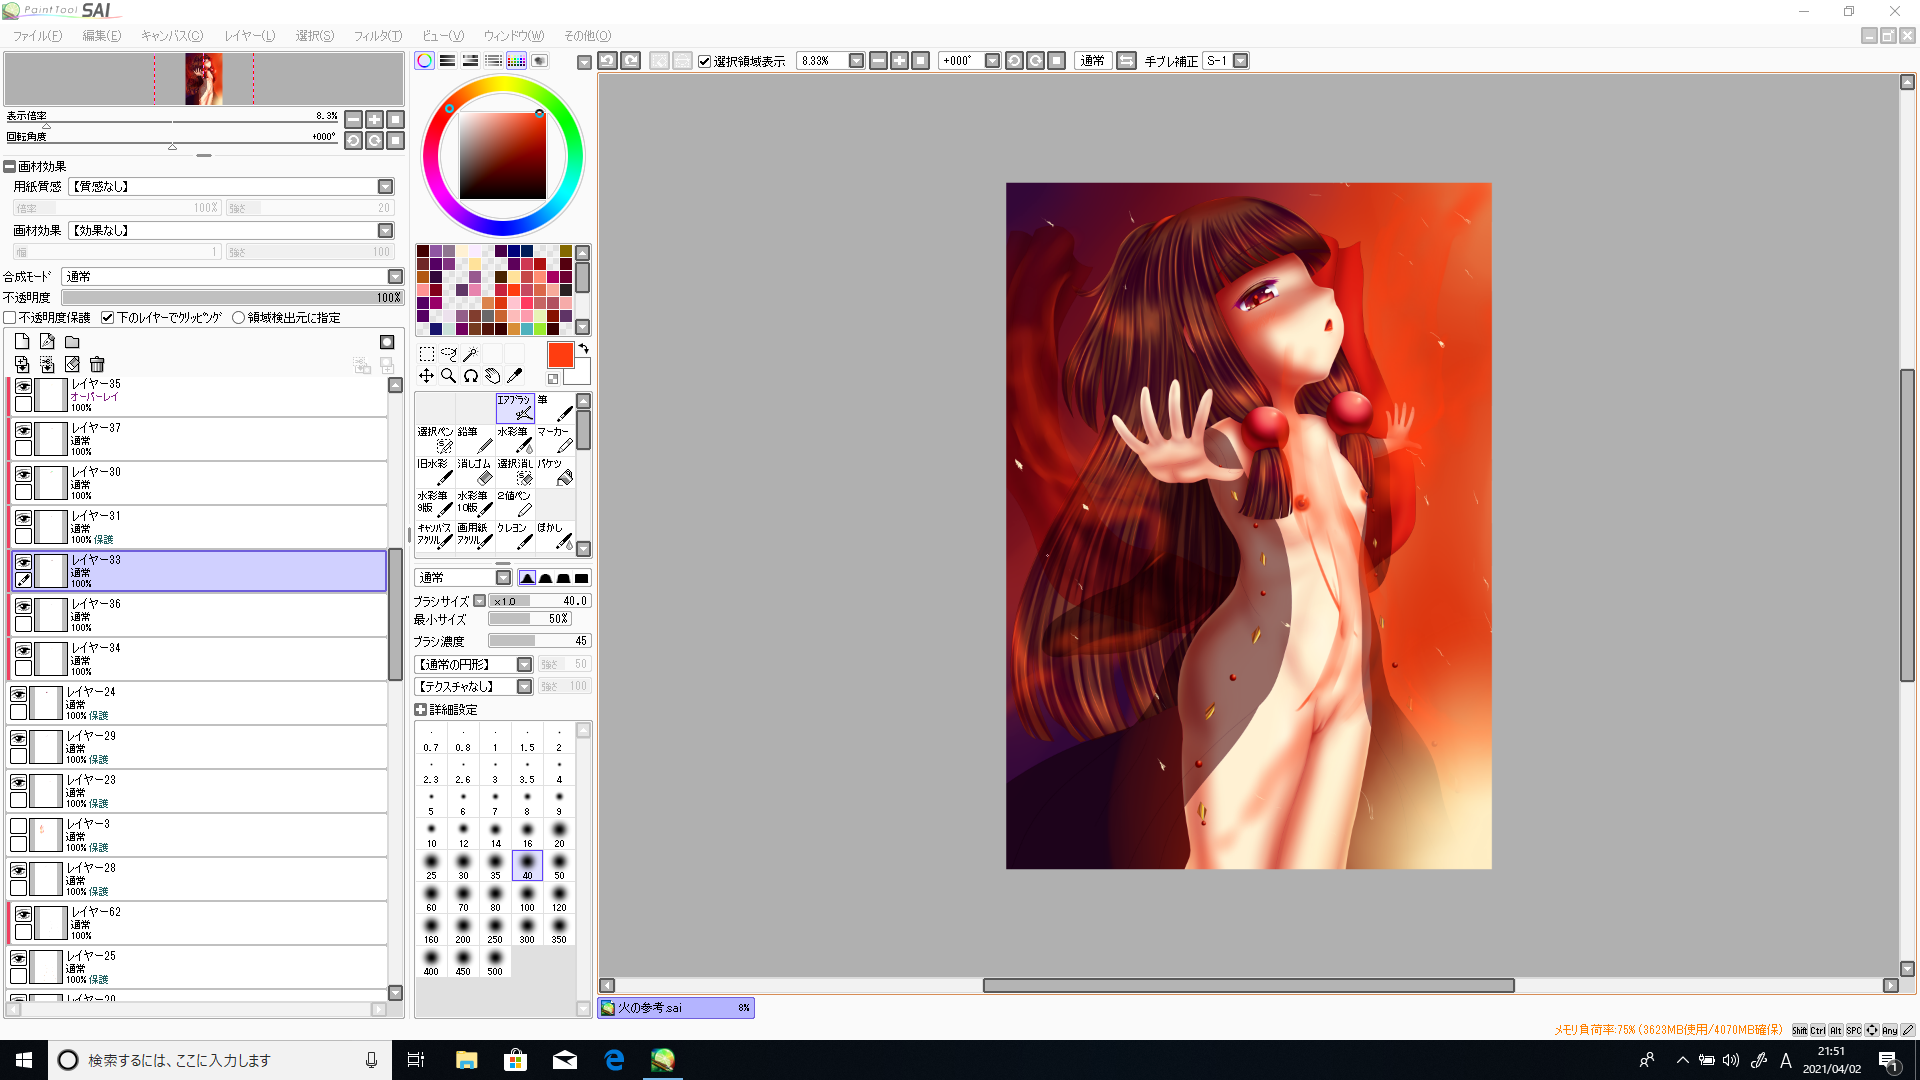The height and width of the screenshot is (1080, 1920).
Task: Open 画材効果 effect dropdown
Action: pos(385,231)
